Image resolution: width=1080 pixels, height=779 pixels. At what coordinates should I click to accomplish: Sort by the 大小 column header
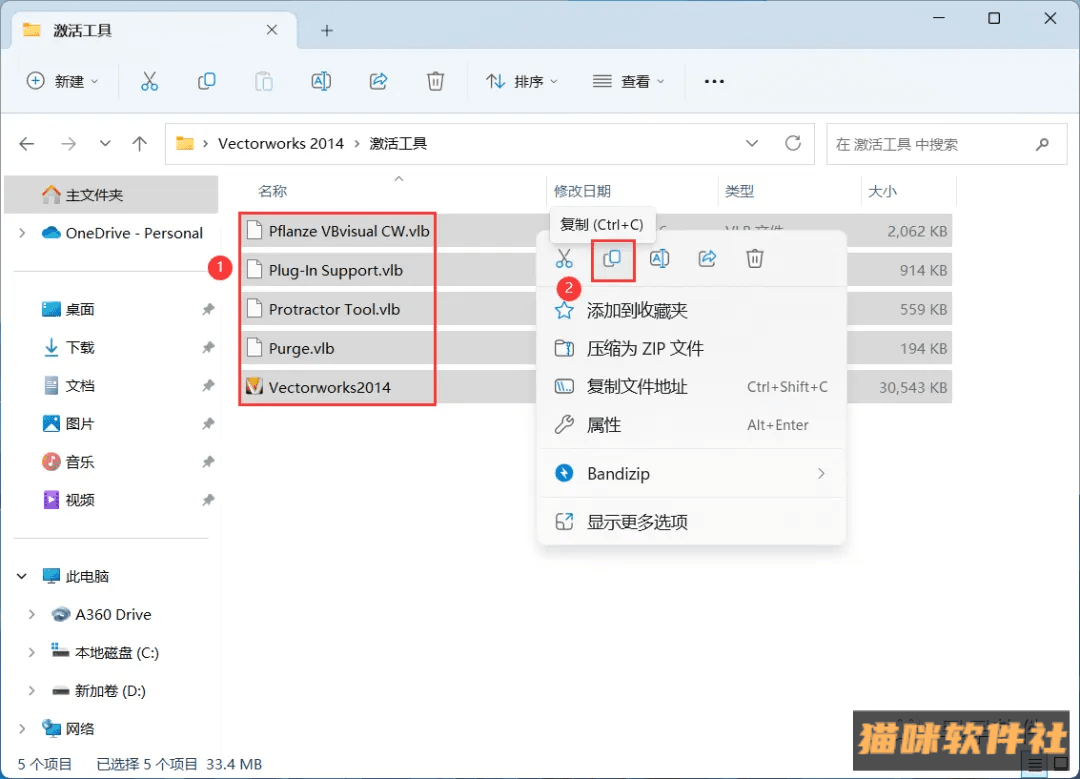[883, 191]
